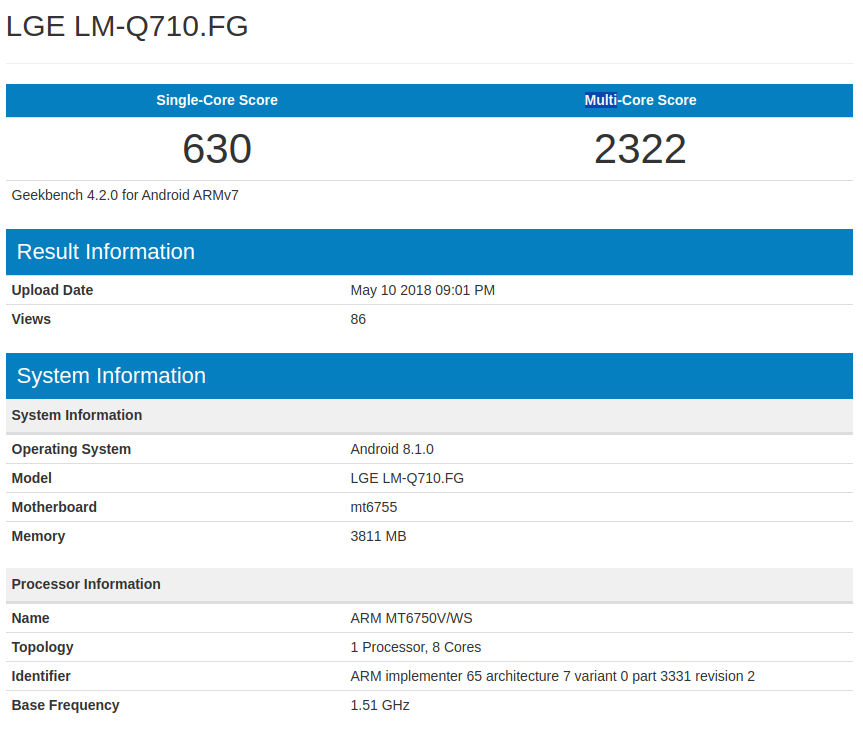Select the Single-Core Score header
Viewport: 863px width, 732px height.
(217, 100)
